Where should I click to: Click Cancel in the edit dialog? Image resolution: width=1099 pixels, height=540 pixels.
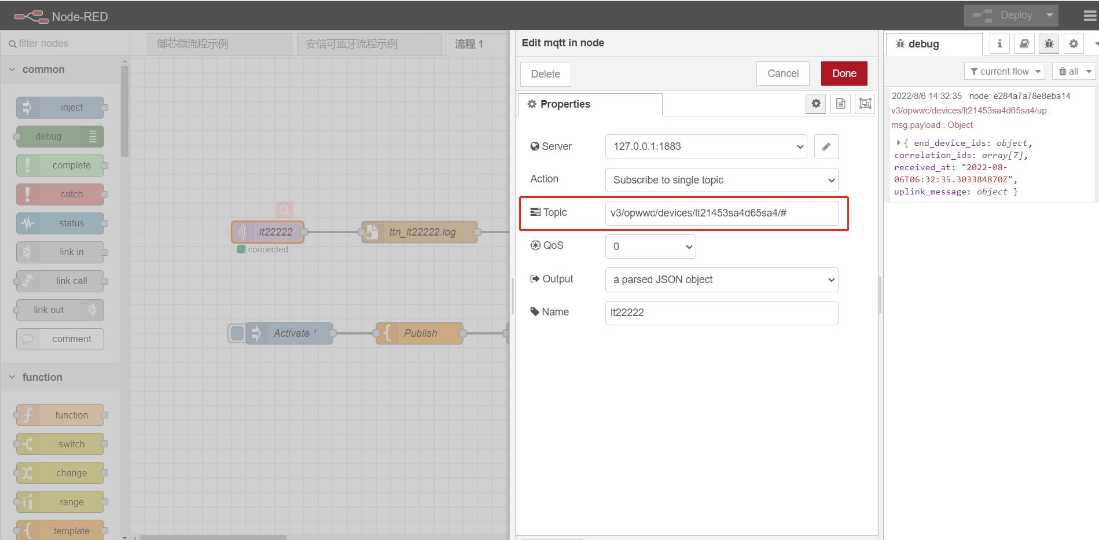pyautogui.click(x=783, y=74)
